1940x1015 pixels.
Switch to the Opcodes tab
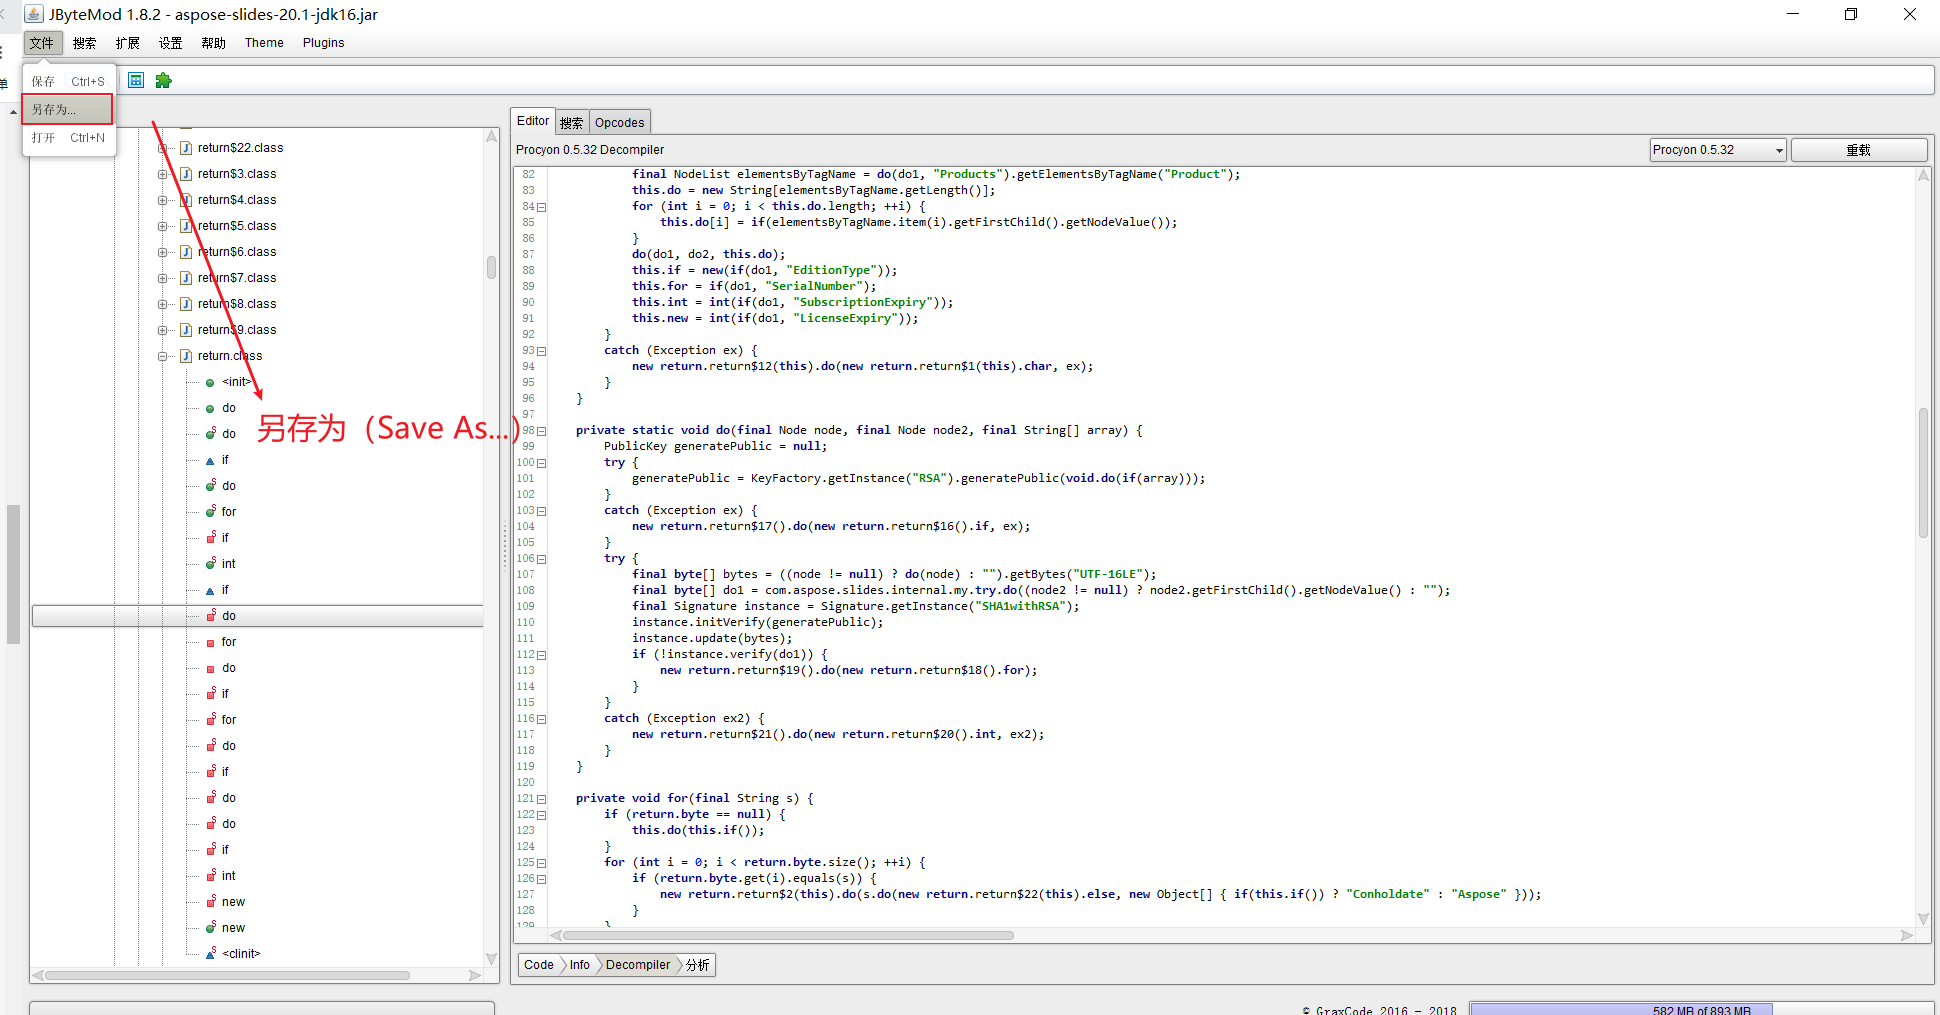tap(619, 122)
